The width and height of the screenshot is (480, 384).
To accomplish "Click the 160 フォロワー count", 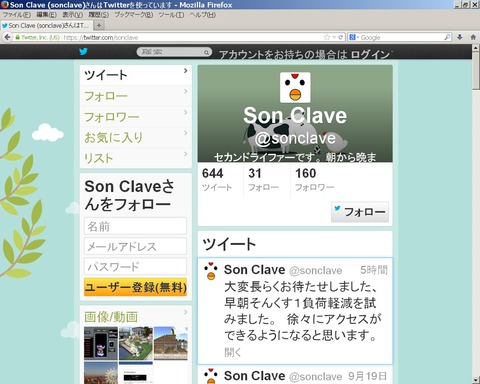I will tap(315, 179).
